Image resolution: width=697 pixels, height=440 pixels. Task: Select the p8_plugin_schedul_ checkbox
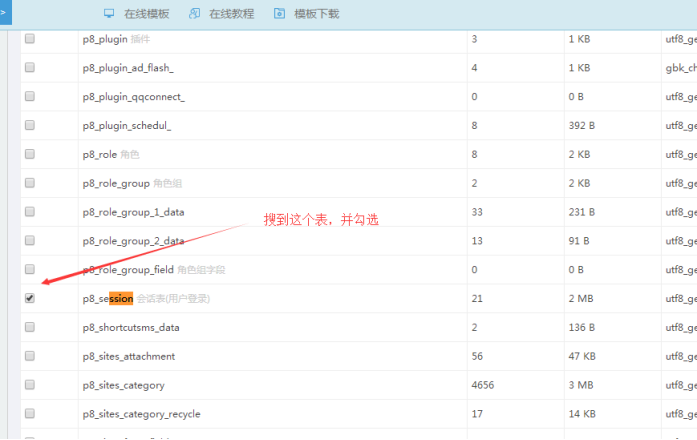(30, 125)
